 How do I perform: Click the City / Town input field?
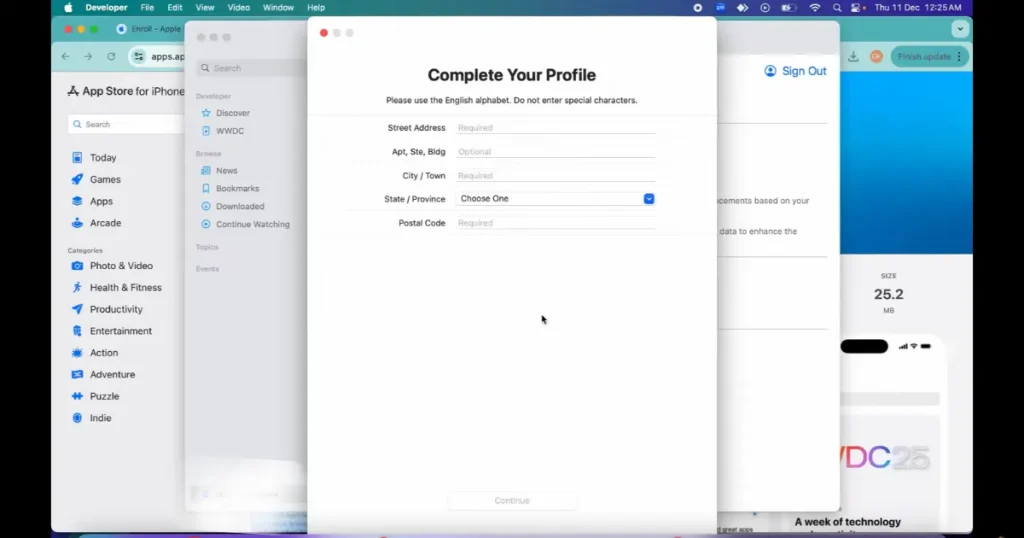(x=555, y=176)
